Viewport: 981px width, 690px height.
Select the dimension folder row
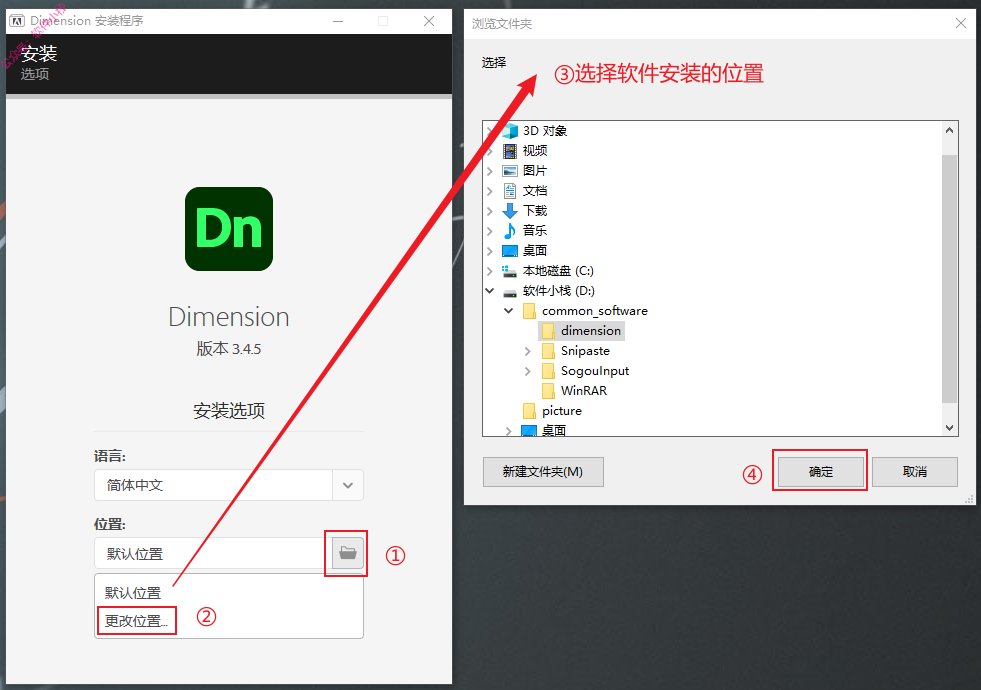click(x=582, y=331)
